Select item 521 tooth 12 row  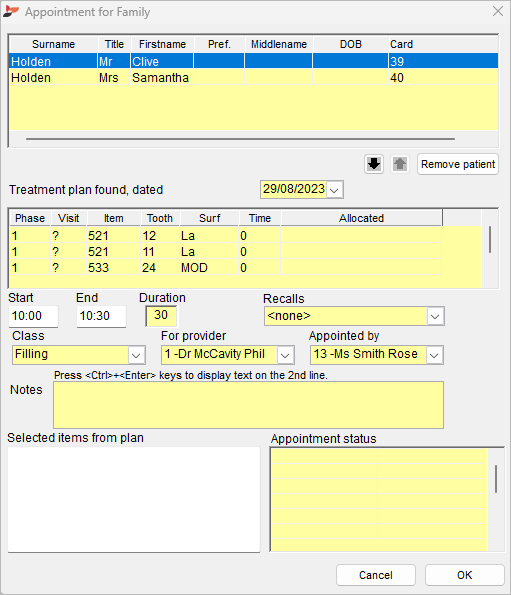[225, 236]
